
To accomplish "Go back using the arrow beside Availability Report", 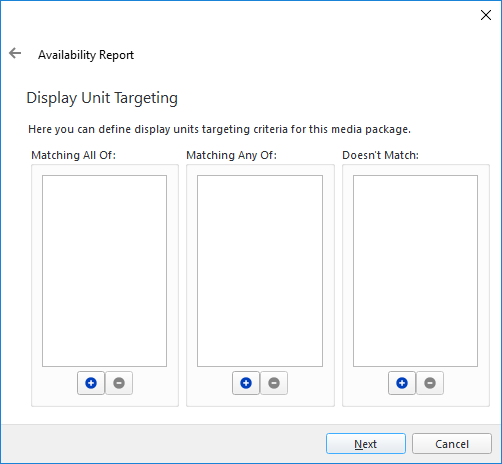I will point(15,53).
